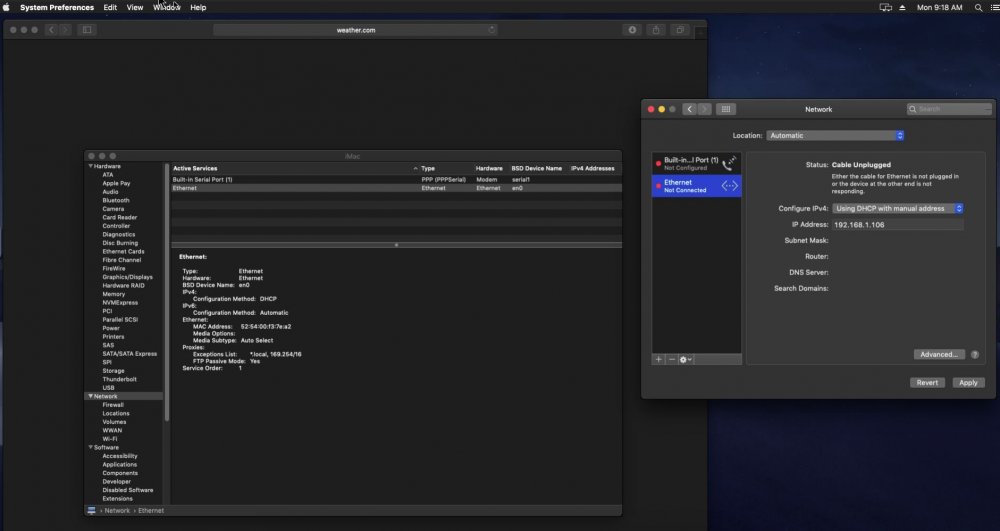Open the Help menu
Screen dimensions: 1000x531
pyautogui.click(x=198, y=8)
